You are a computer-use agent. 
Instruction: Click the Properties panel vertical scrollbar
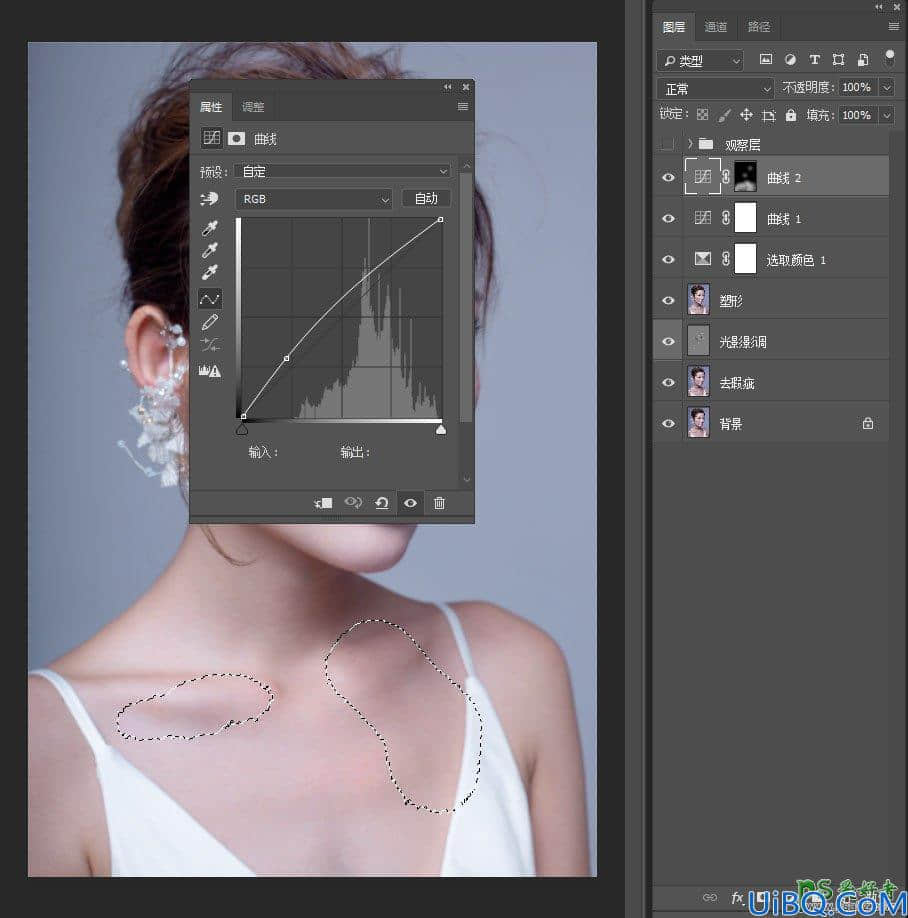coord(466,296)
